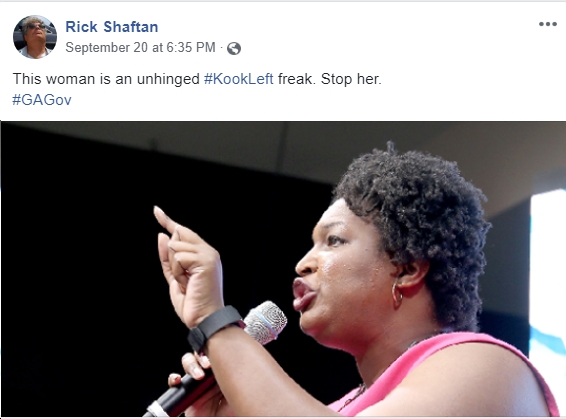Click the word "Shaftan" in the author name
566x419 pixels.
pos(131,27)
